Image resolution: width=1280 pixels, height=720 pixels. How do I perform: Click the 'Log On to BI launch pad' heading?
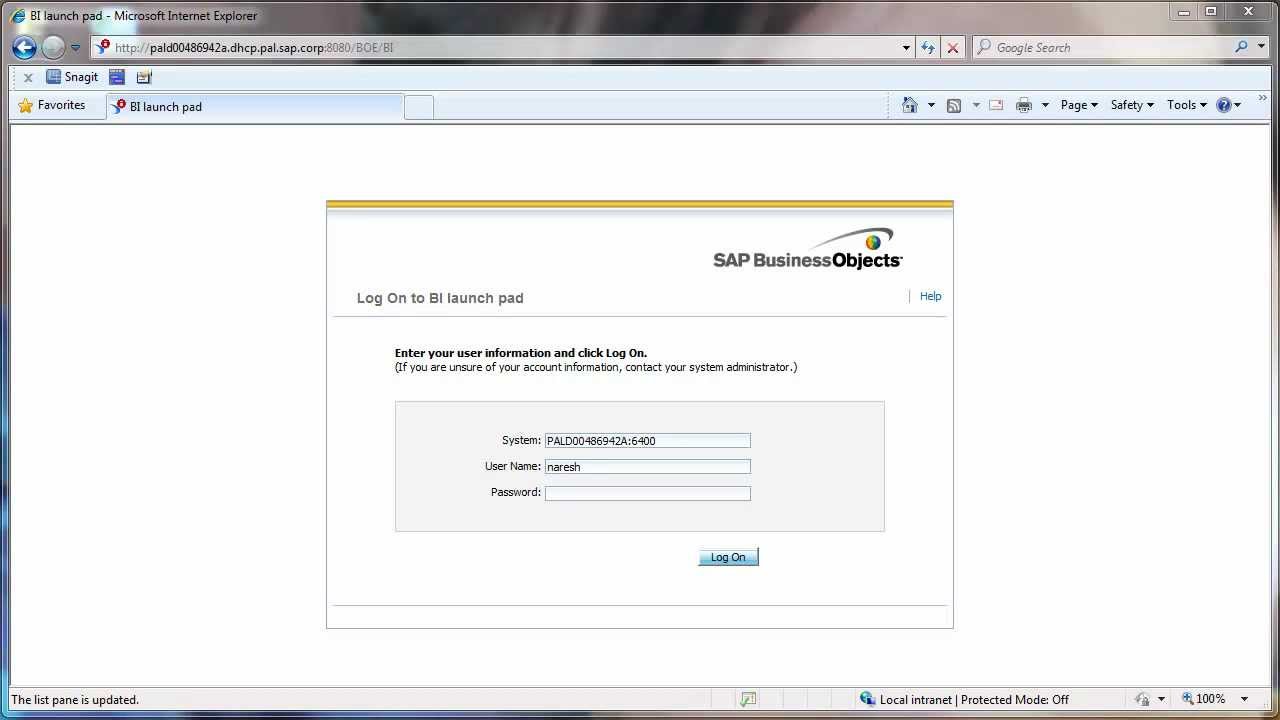point(440,298)
